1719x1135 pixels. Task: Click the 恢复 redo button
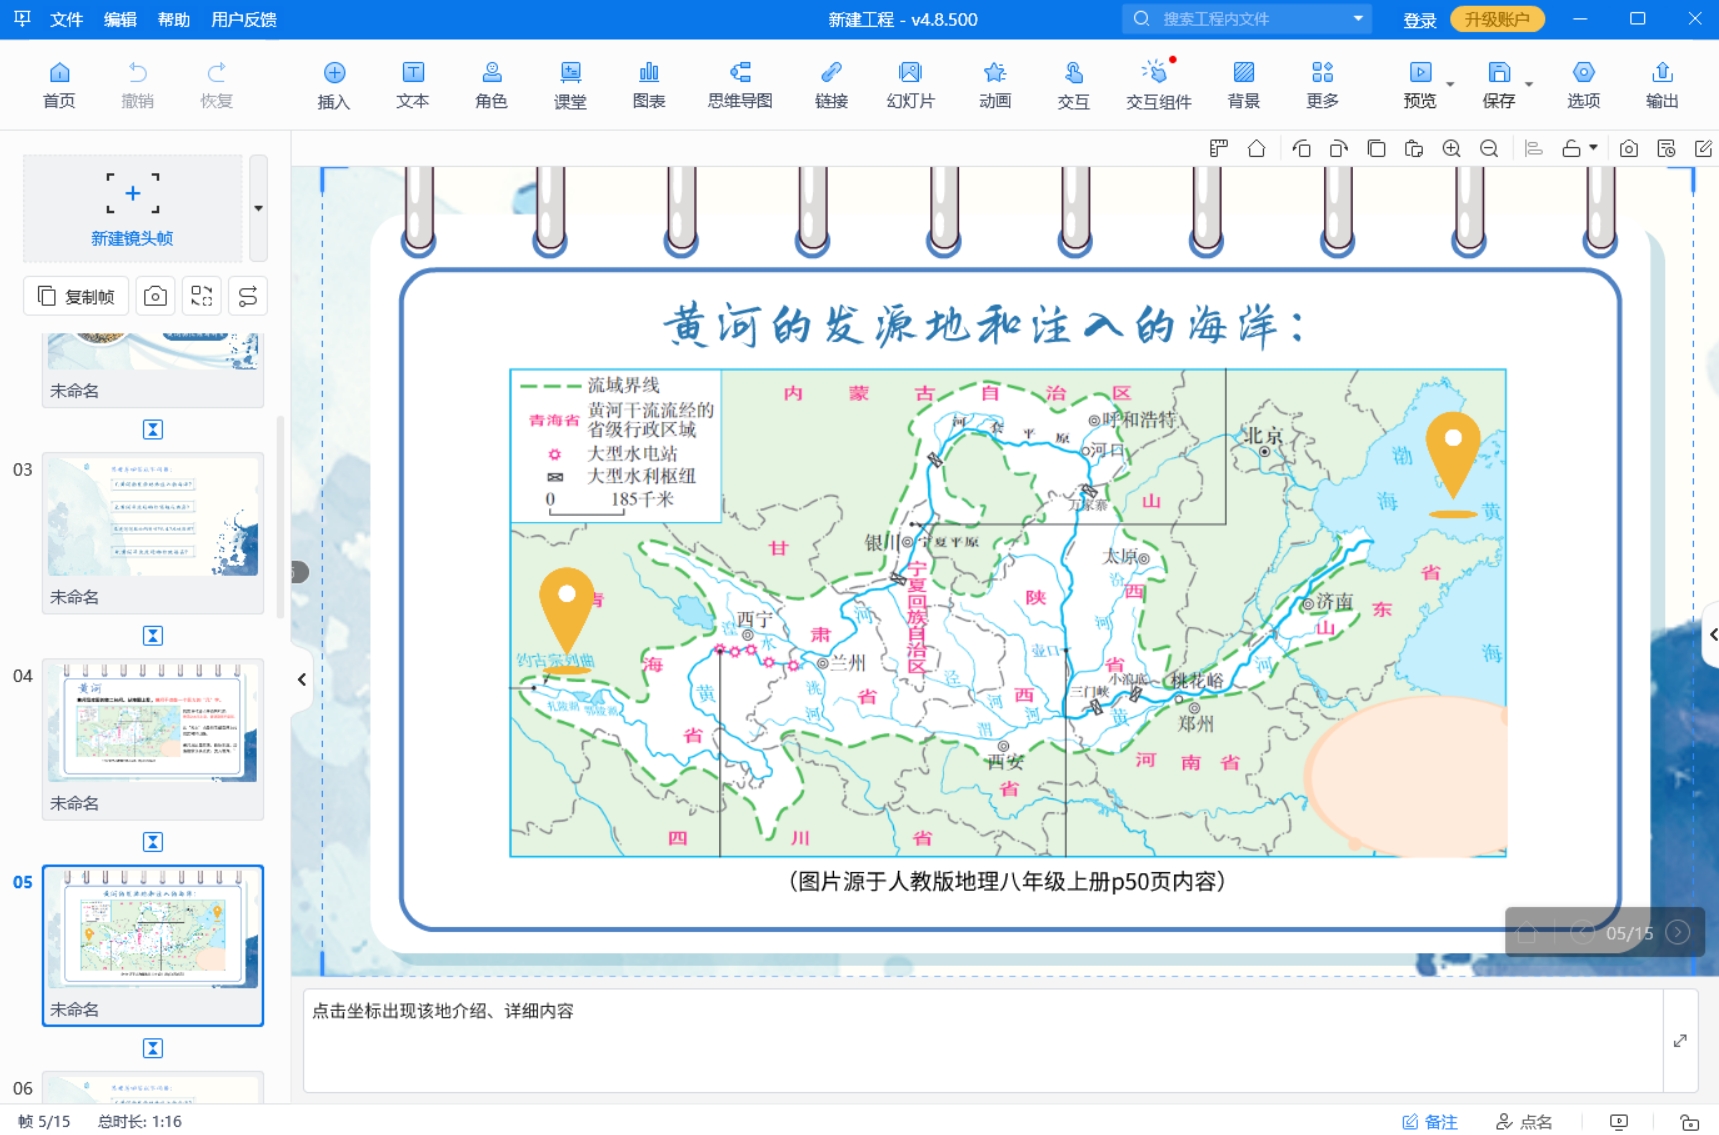(x=216, y=85)
